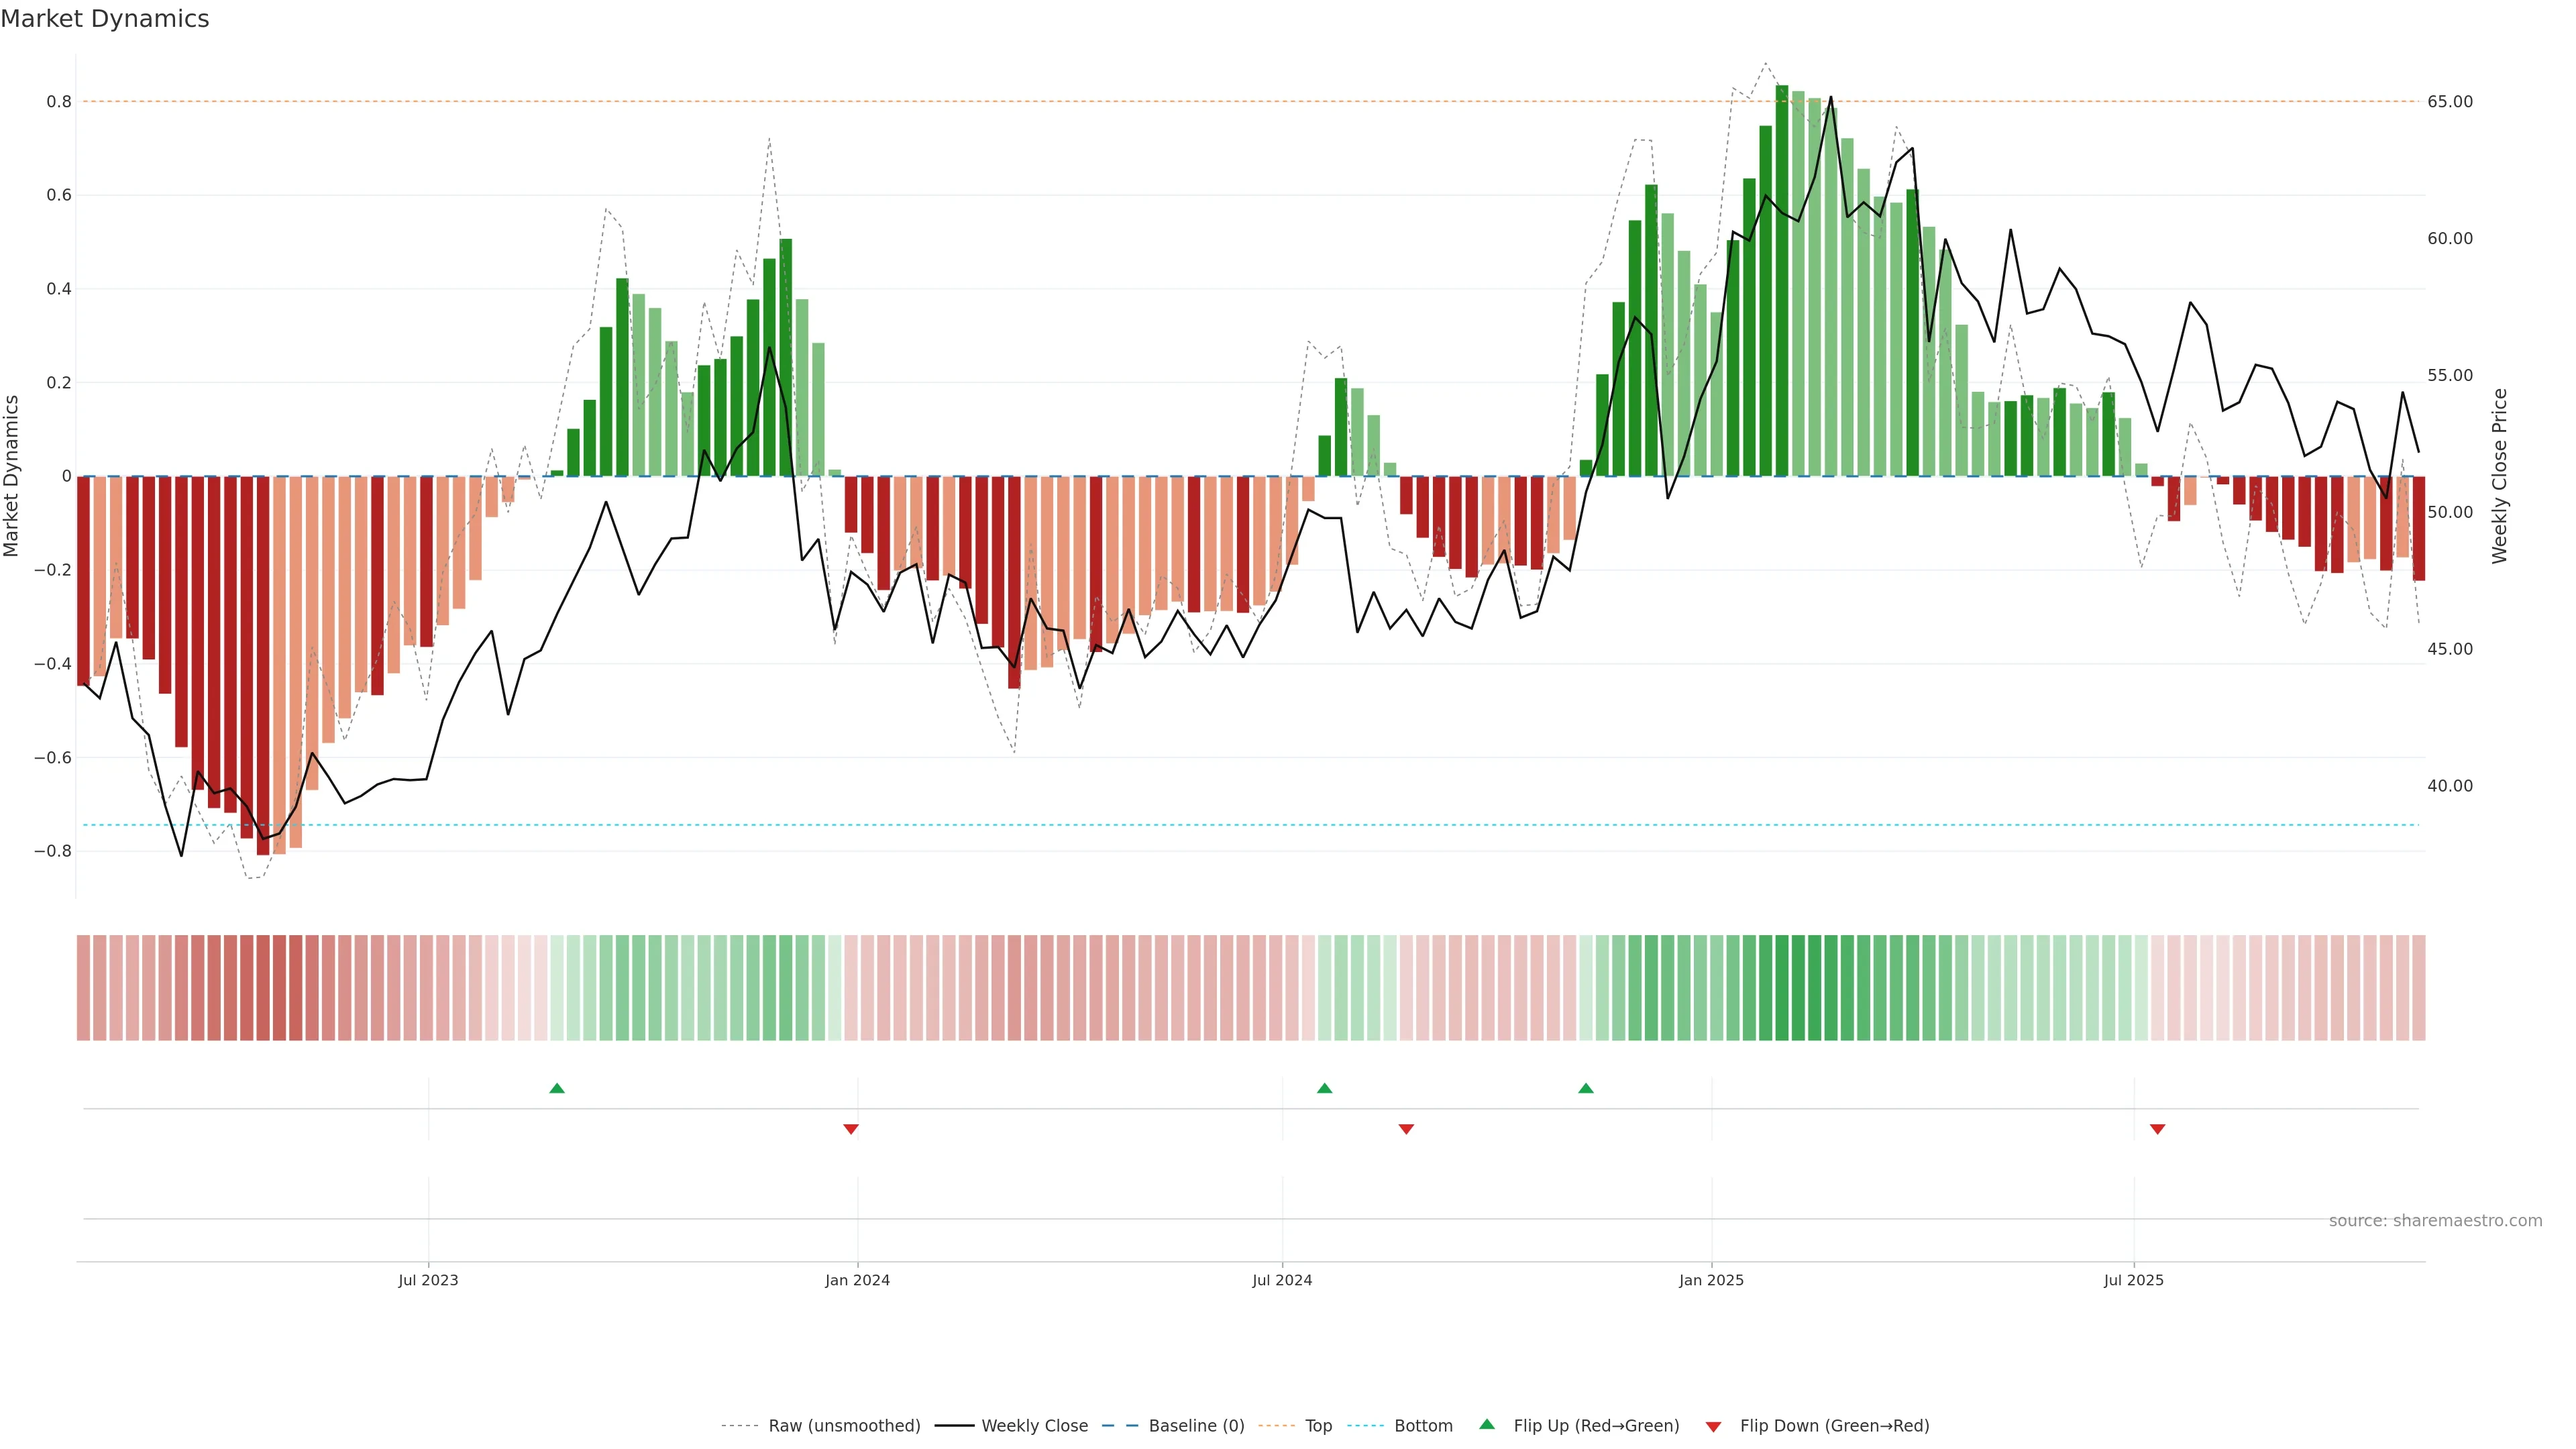Click the red flip-down triangle near Jan 2024
The height and width of the screenshot is (1449, 2576).
tap(851, 1129)
